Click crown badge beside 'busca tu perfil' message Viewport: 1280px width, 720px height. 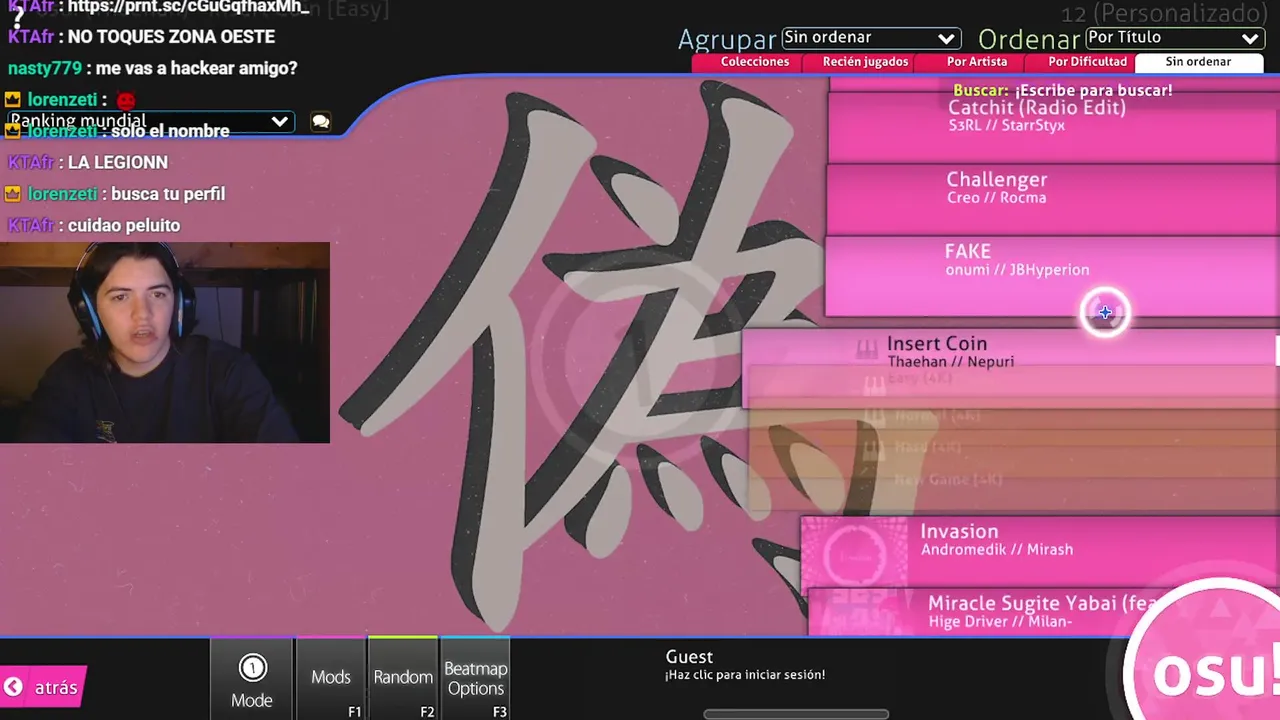(x=13, y=194)
